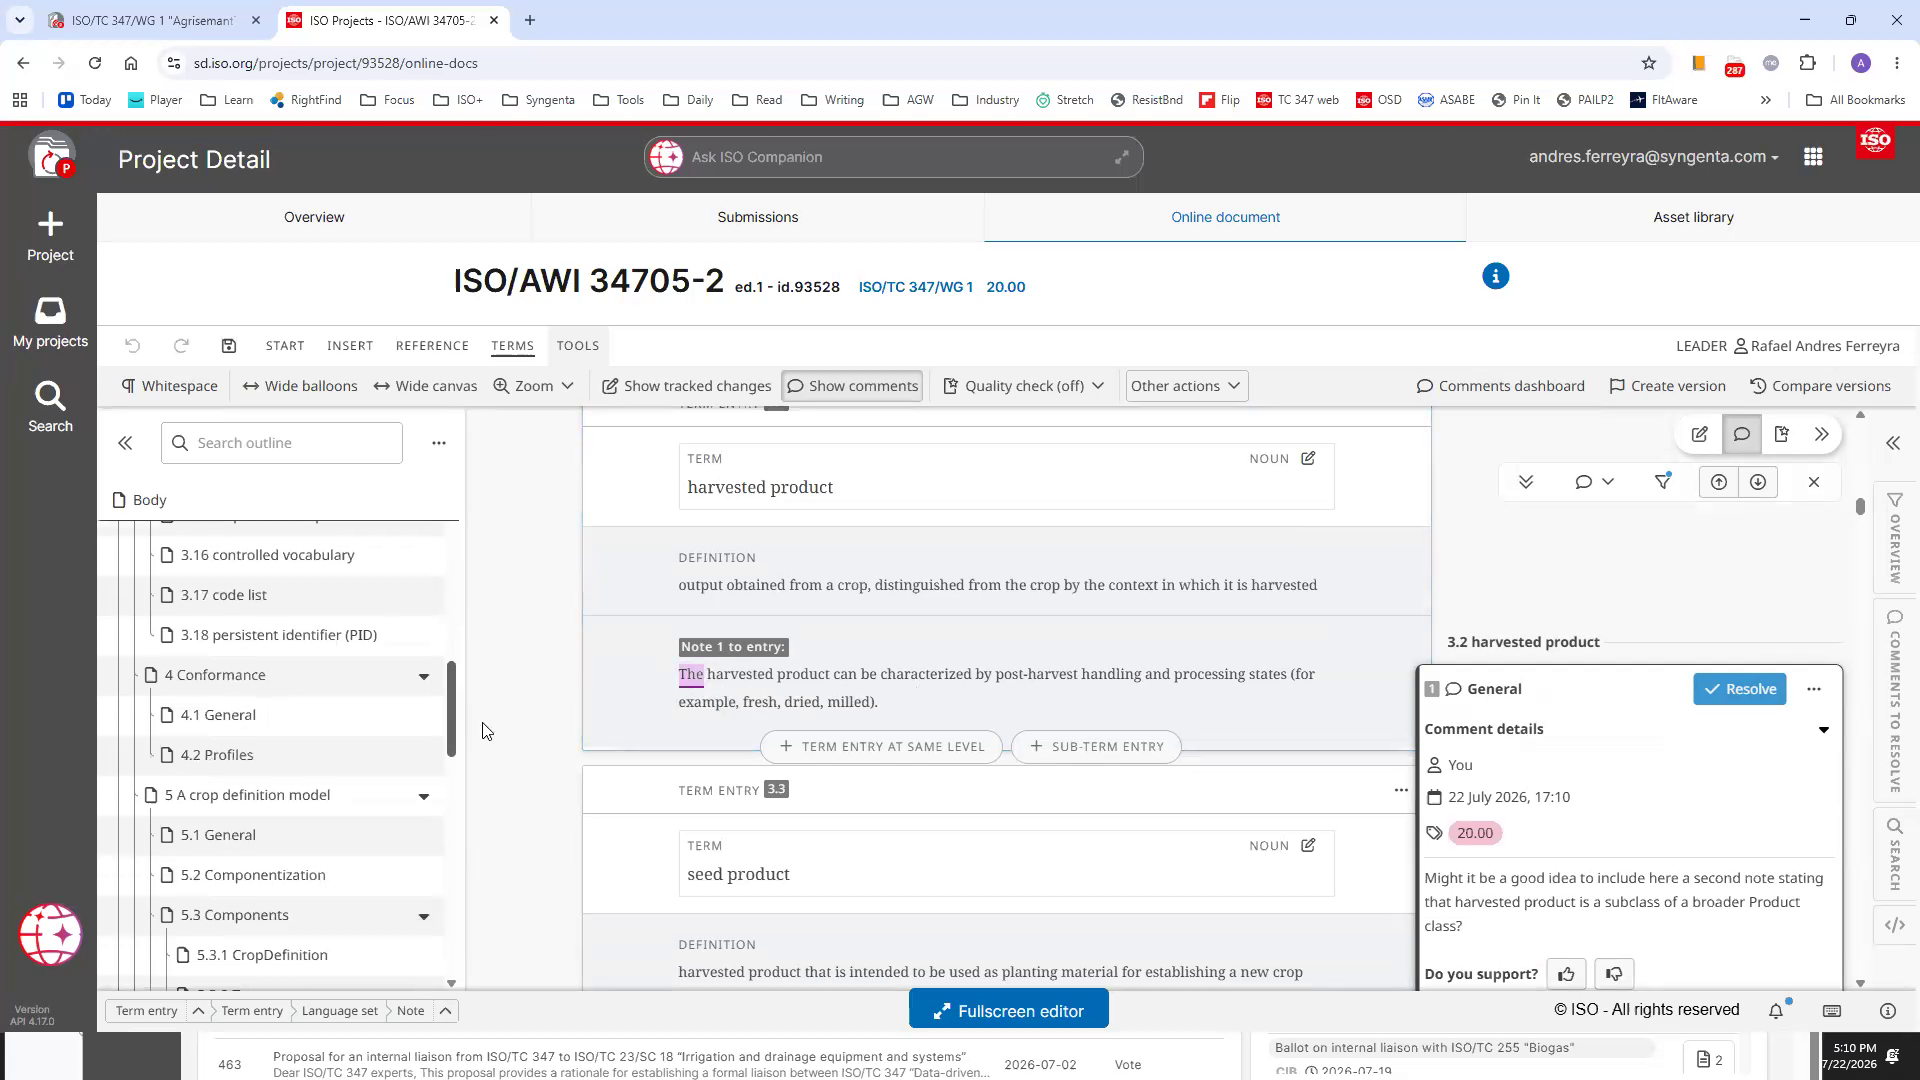Collapse the outline panel with double chevron
Viewport: 1920px width, 1080px height.
point(125,443)
